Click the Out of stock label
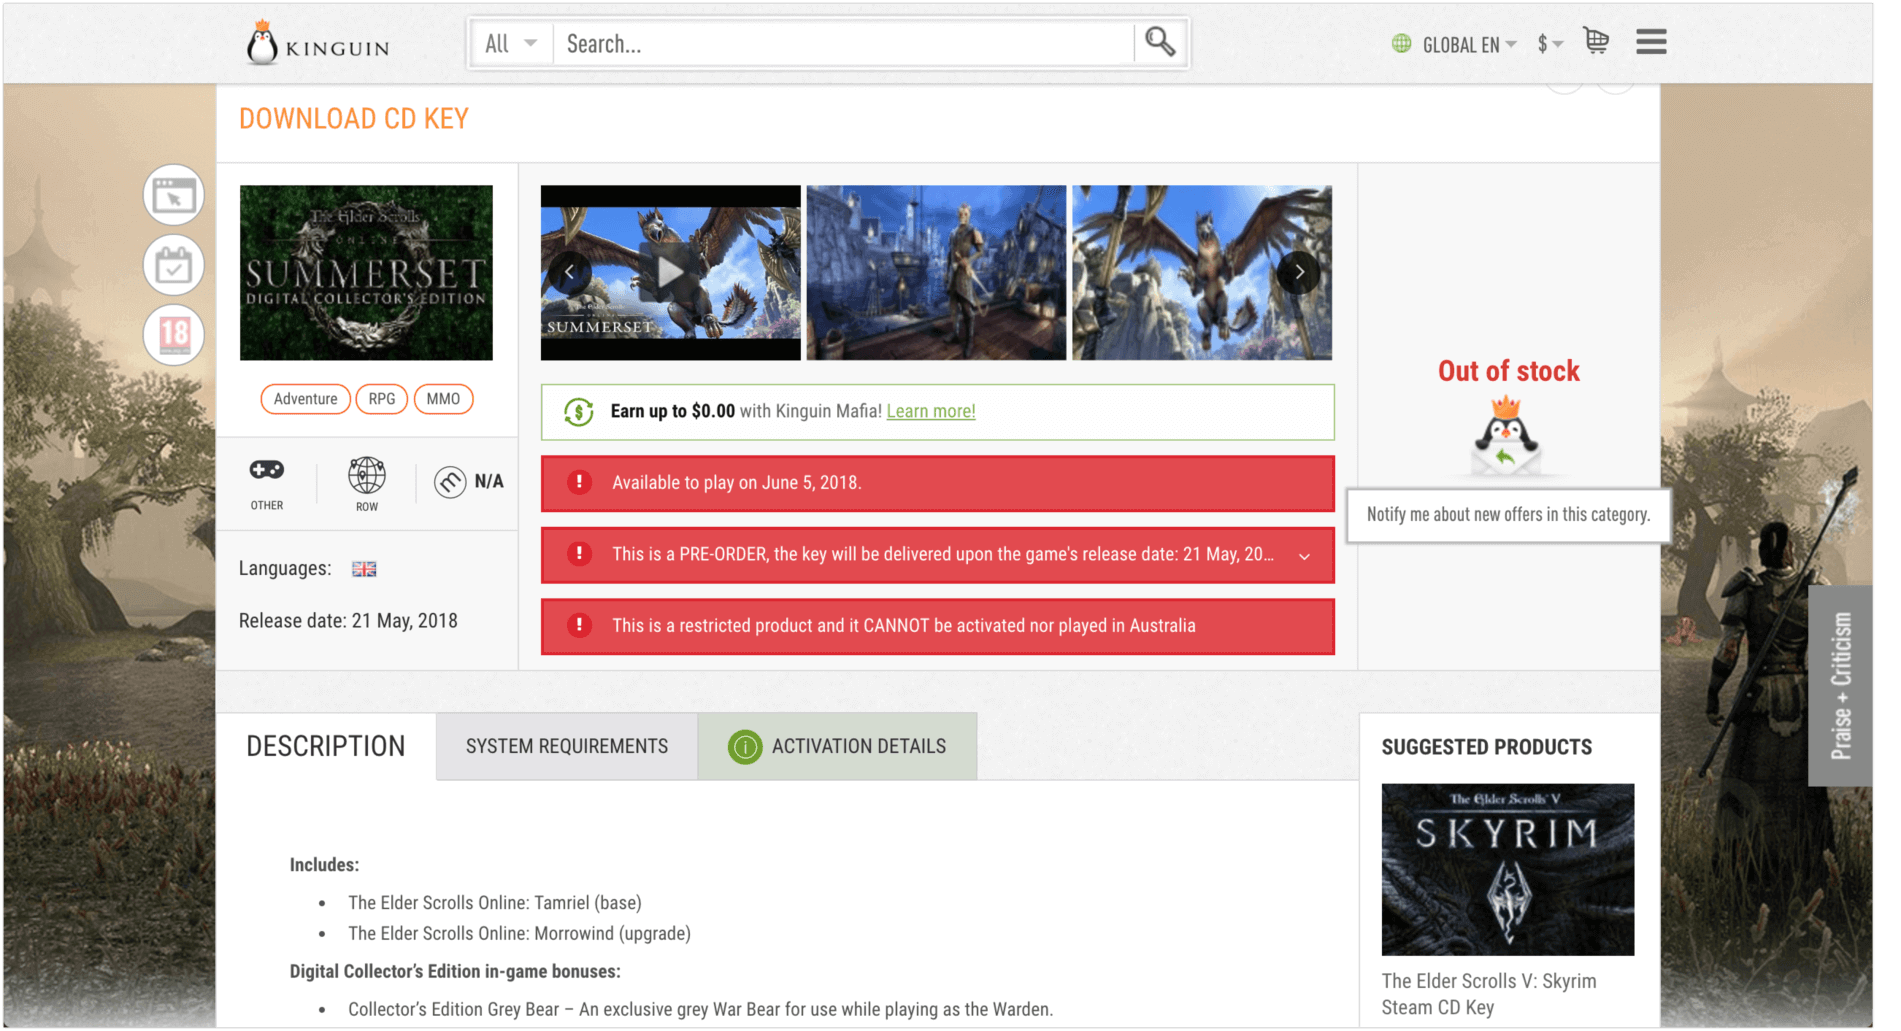 click(1509, 371)
